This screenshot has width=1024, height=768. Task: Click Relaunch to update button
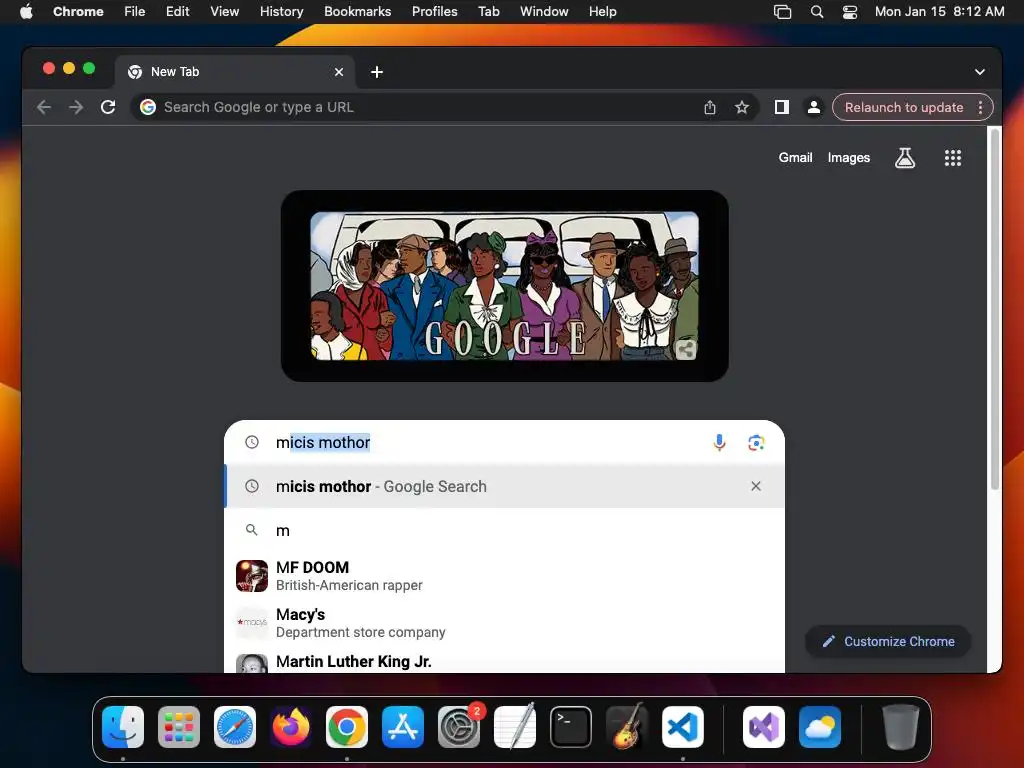pyautogui.click(x=904, y=107)
